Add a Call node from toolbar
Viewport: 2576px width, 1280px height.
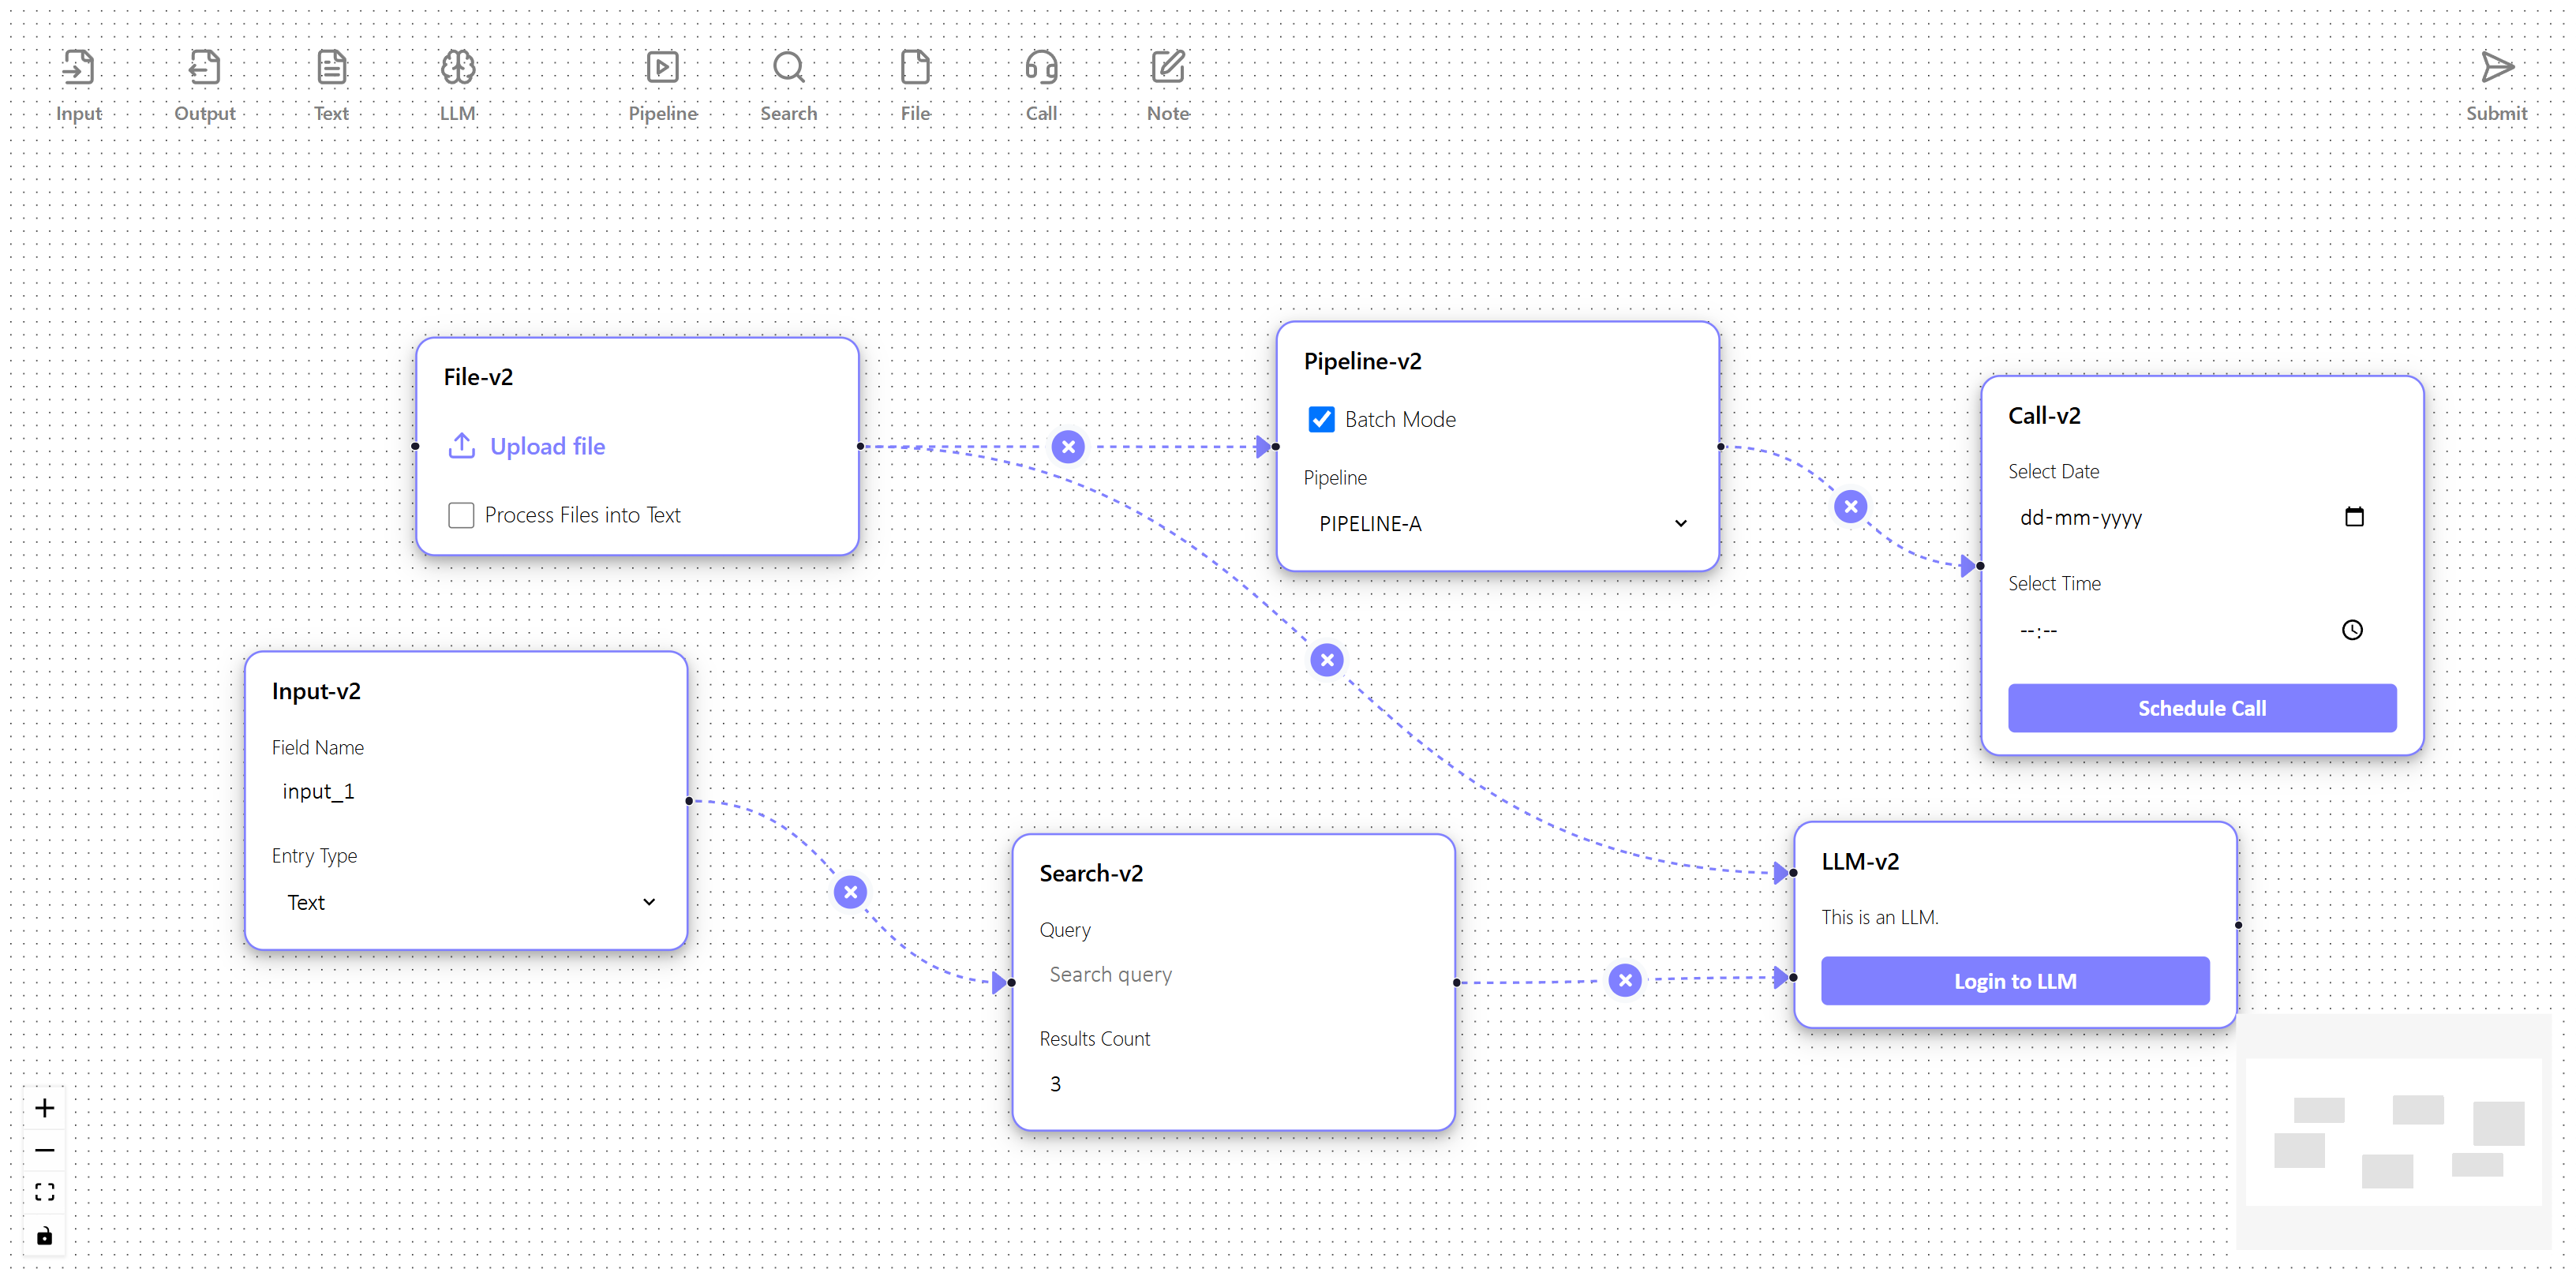click(x=1041, y=68)
